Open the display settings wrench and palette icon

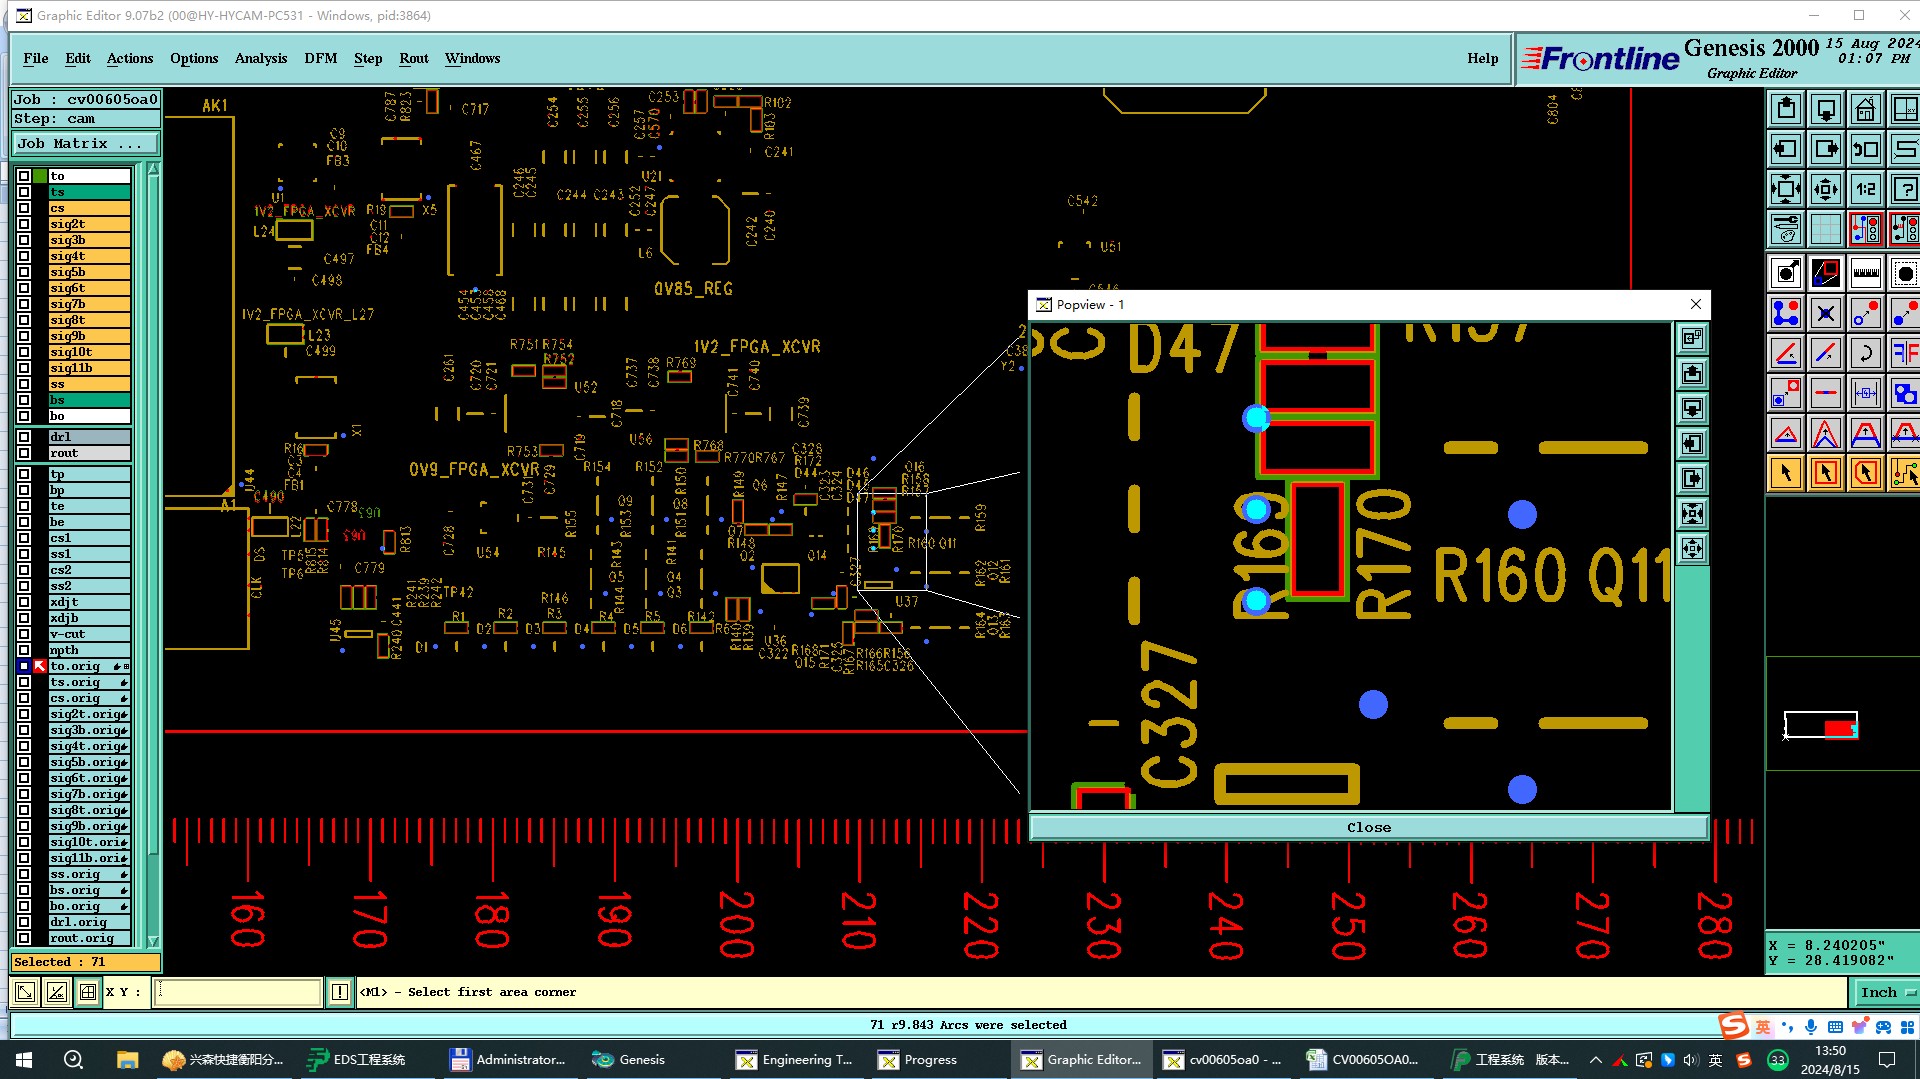(1786, 229)
